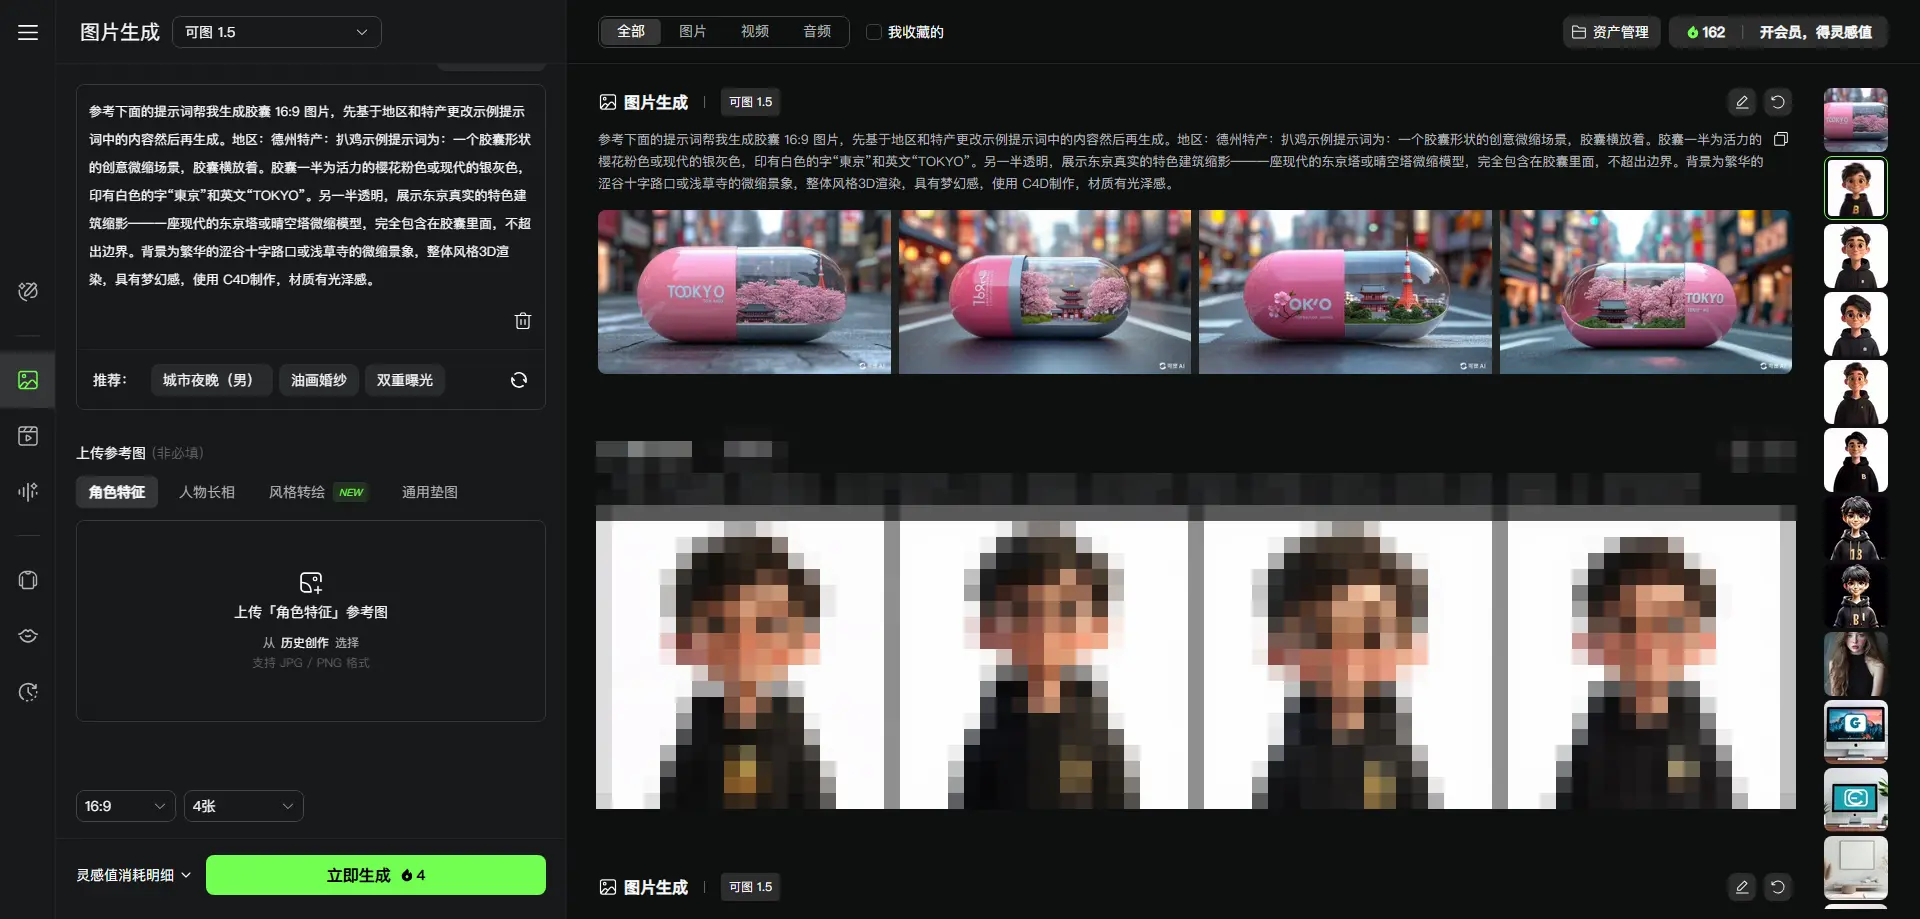Open the hamburger menu at top-left
The image size is (1920, 919).
point(28,32)
